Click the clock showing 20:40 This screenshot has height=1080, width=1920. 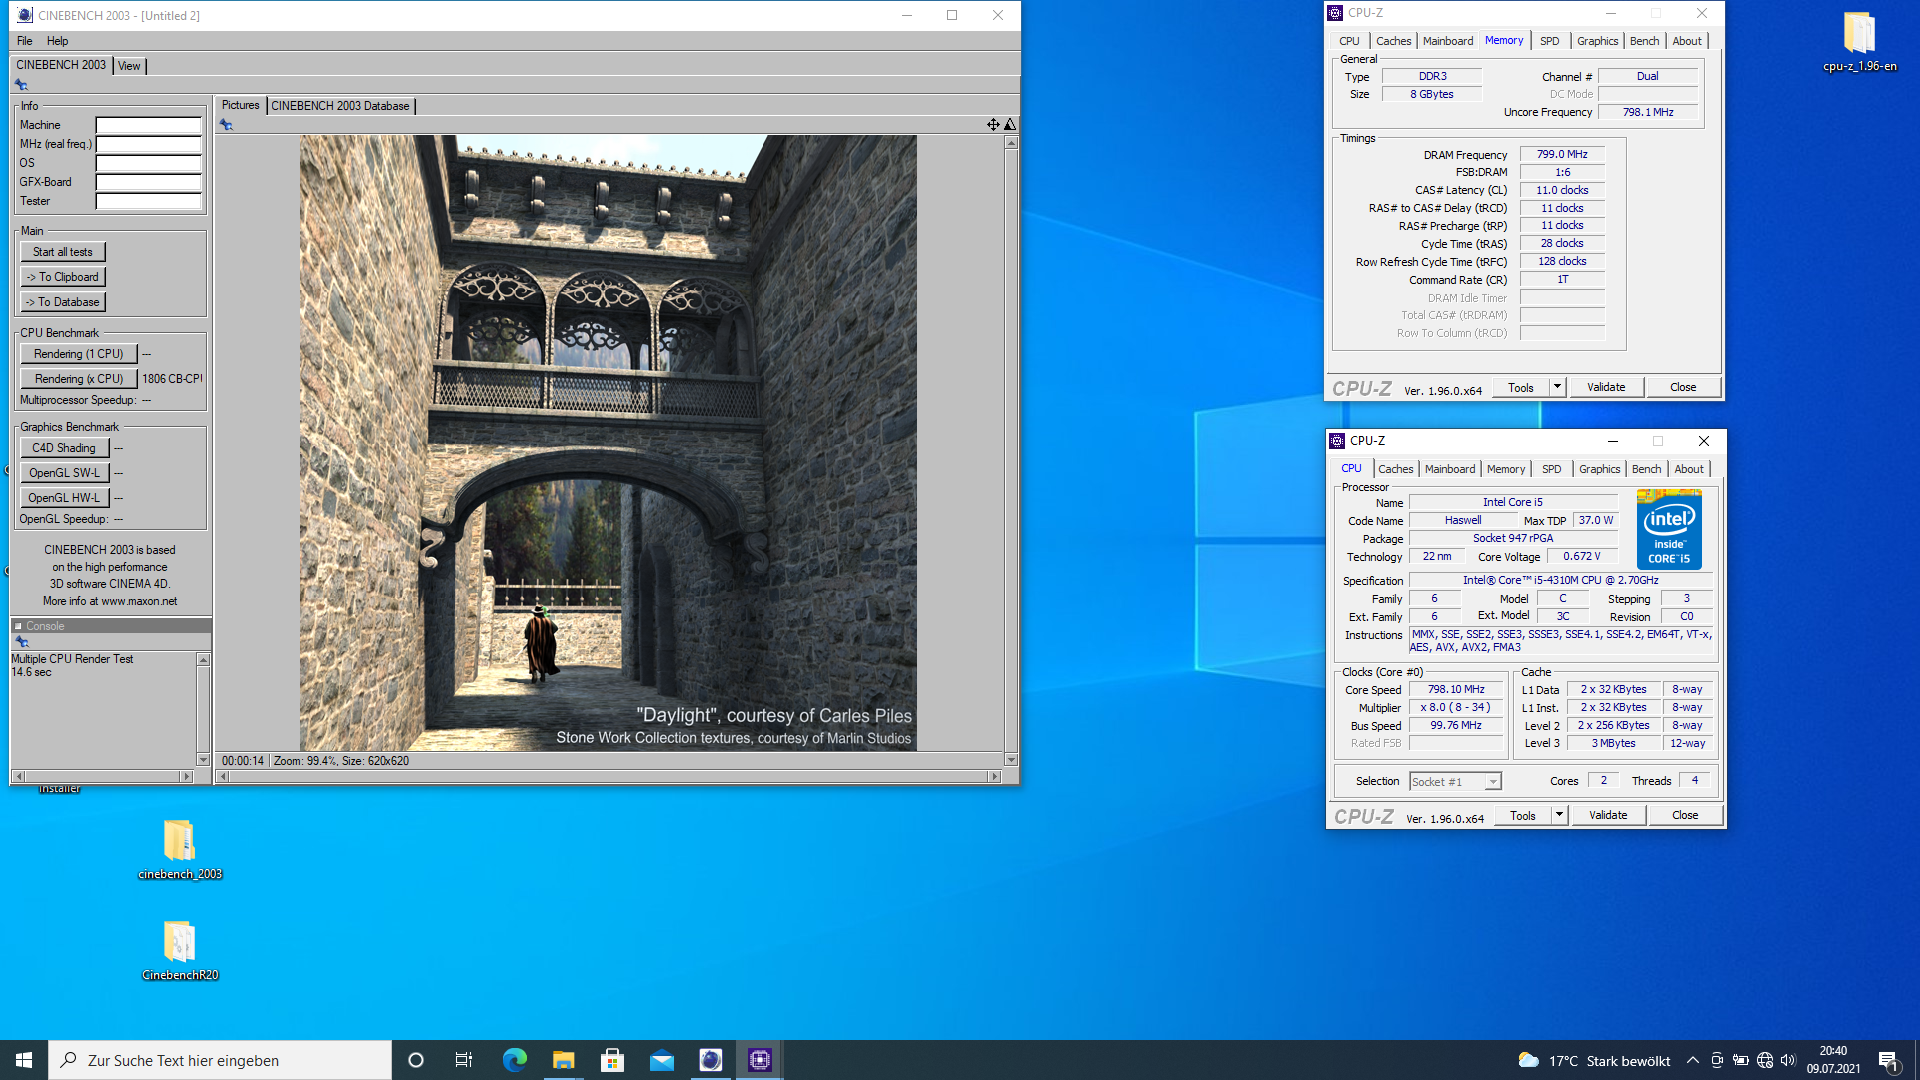[1833, 1051]
